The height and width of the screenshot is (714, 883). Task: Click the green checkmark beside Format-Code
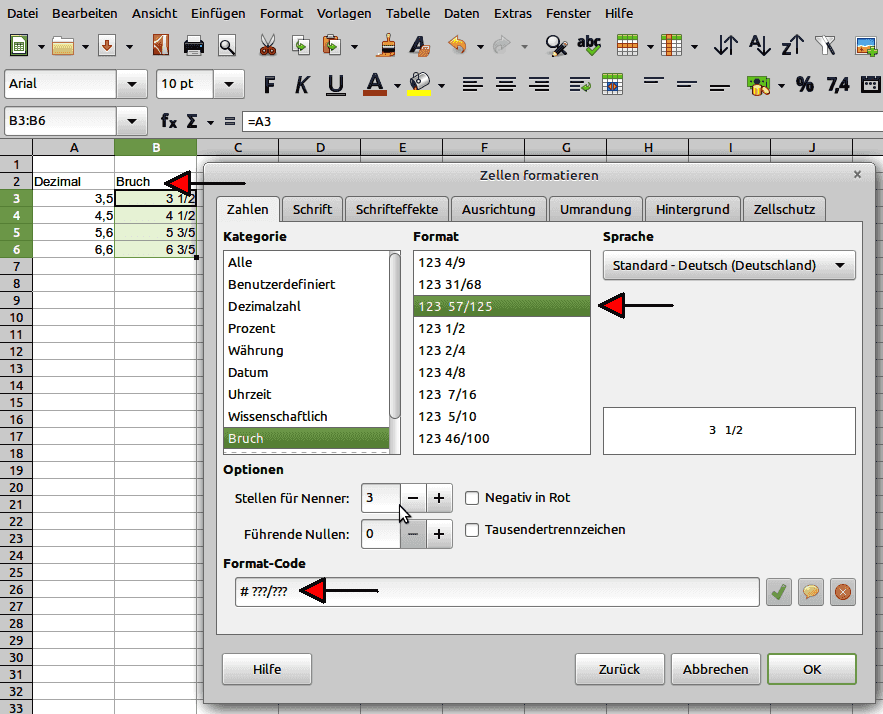point(778,592)
